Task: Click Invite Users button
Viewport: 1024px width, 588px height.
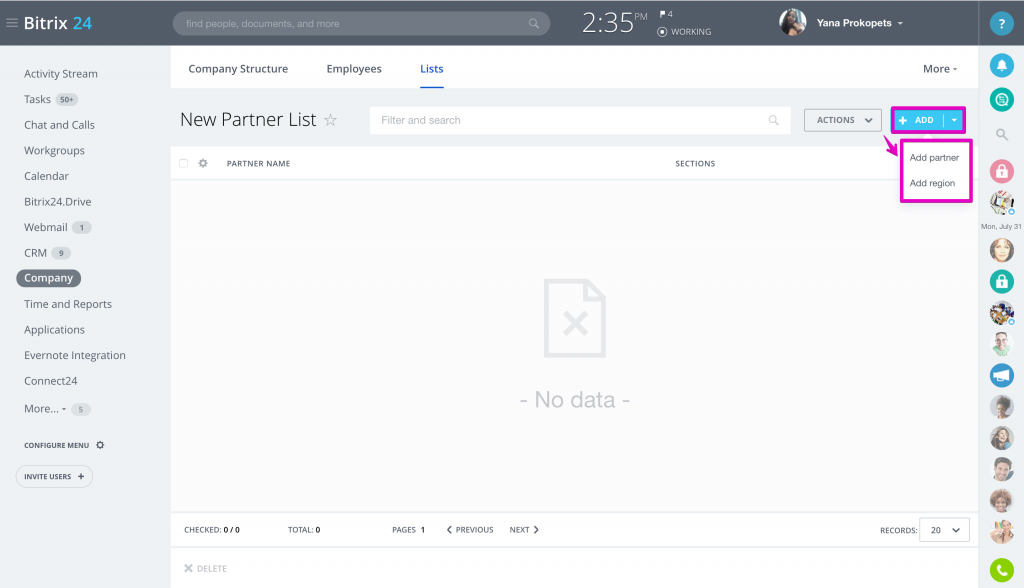Action: coord(54,476)
